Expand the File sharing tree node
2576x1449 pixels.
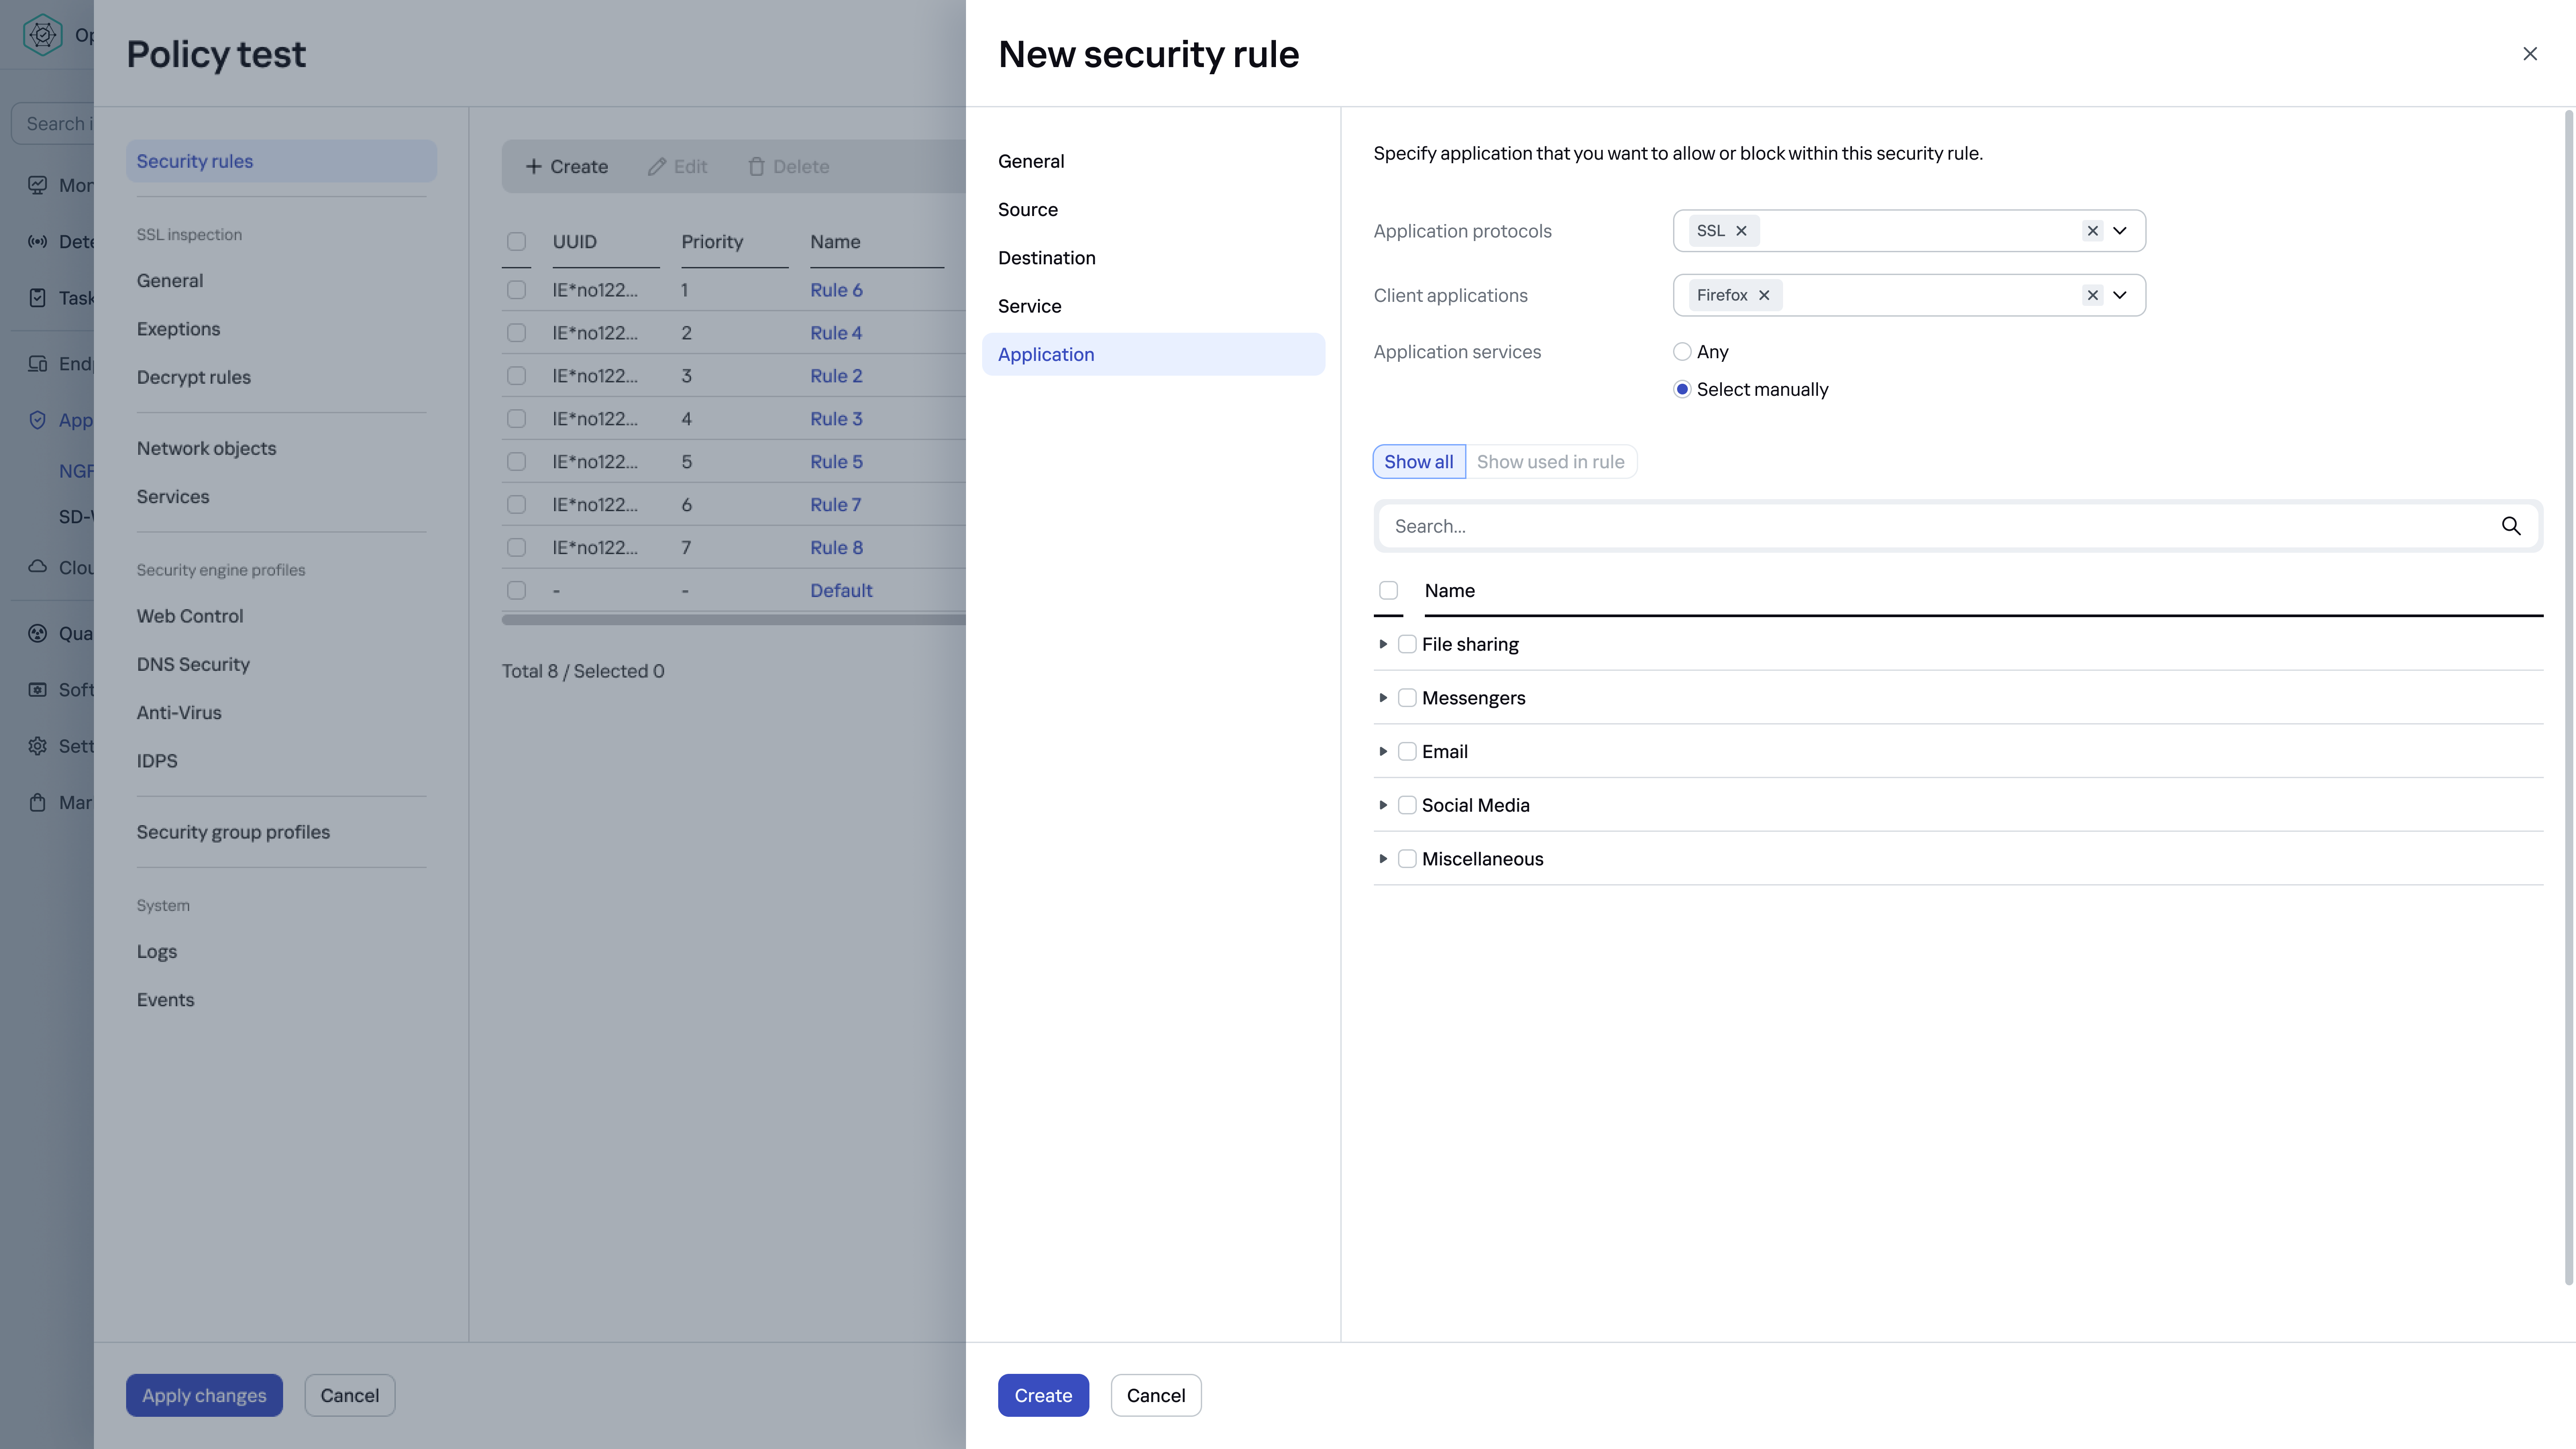(x=1383, y=644)
